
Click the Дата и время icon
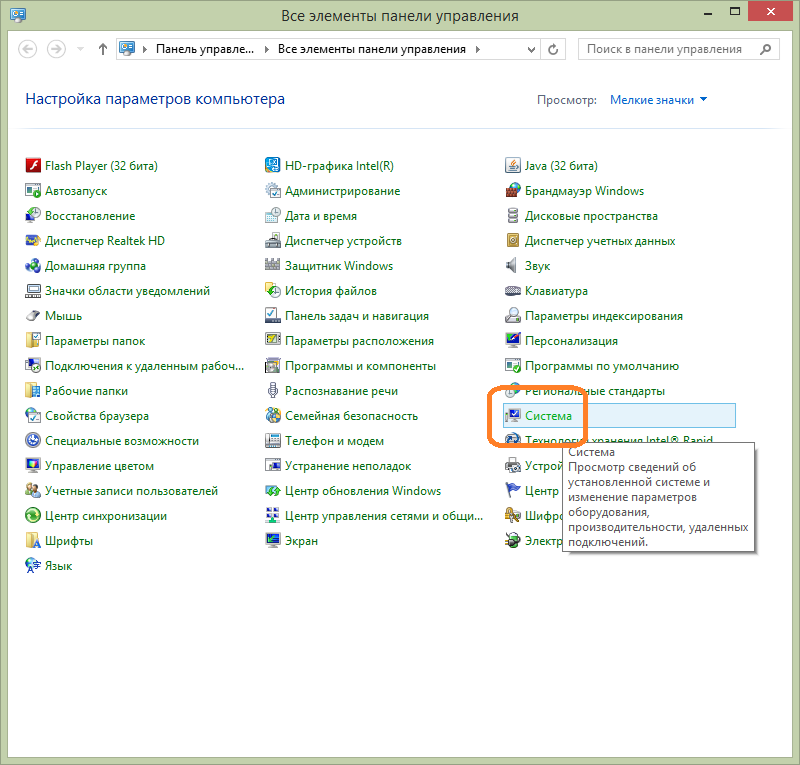pyautogui.click(x=273, y=215)
